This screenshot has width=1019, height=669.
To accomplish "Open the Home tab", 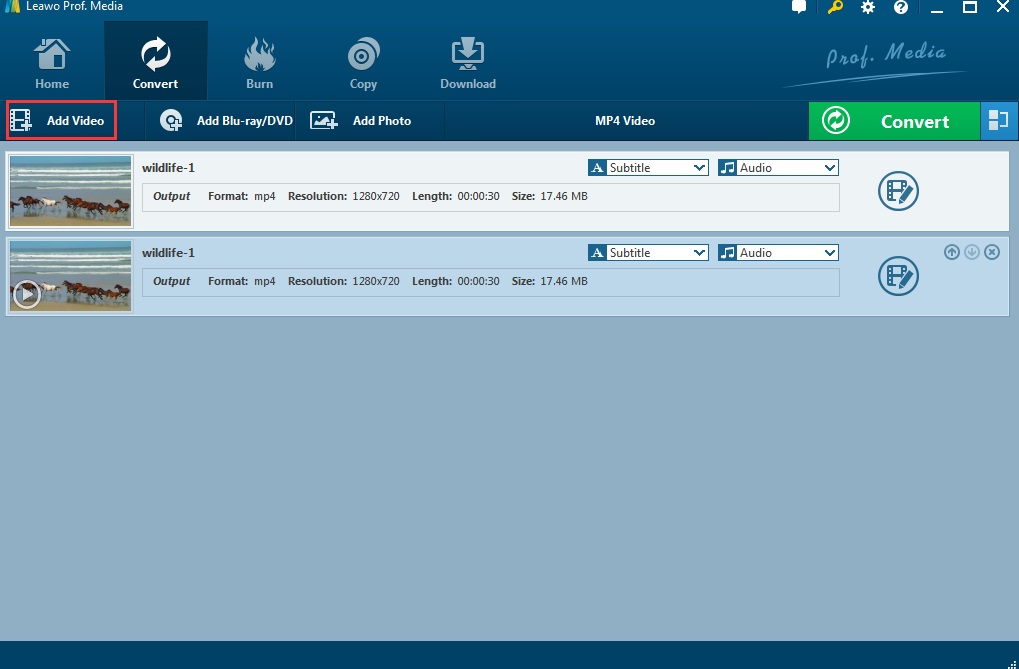I will pyautogui.click(x=52, y=63).
